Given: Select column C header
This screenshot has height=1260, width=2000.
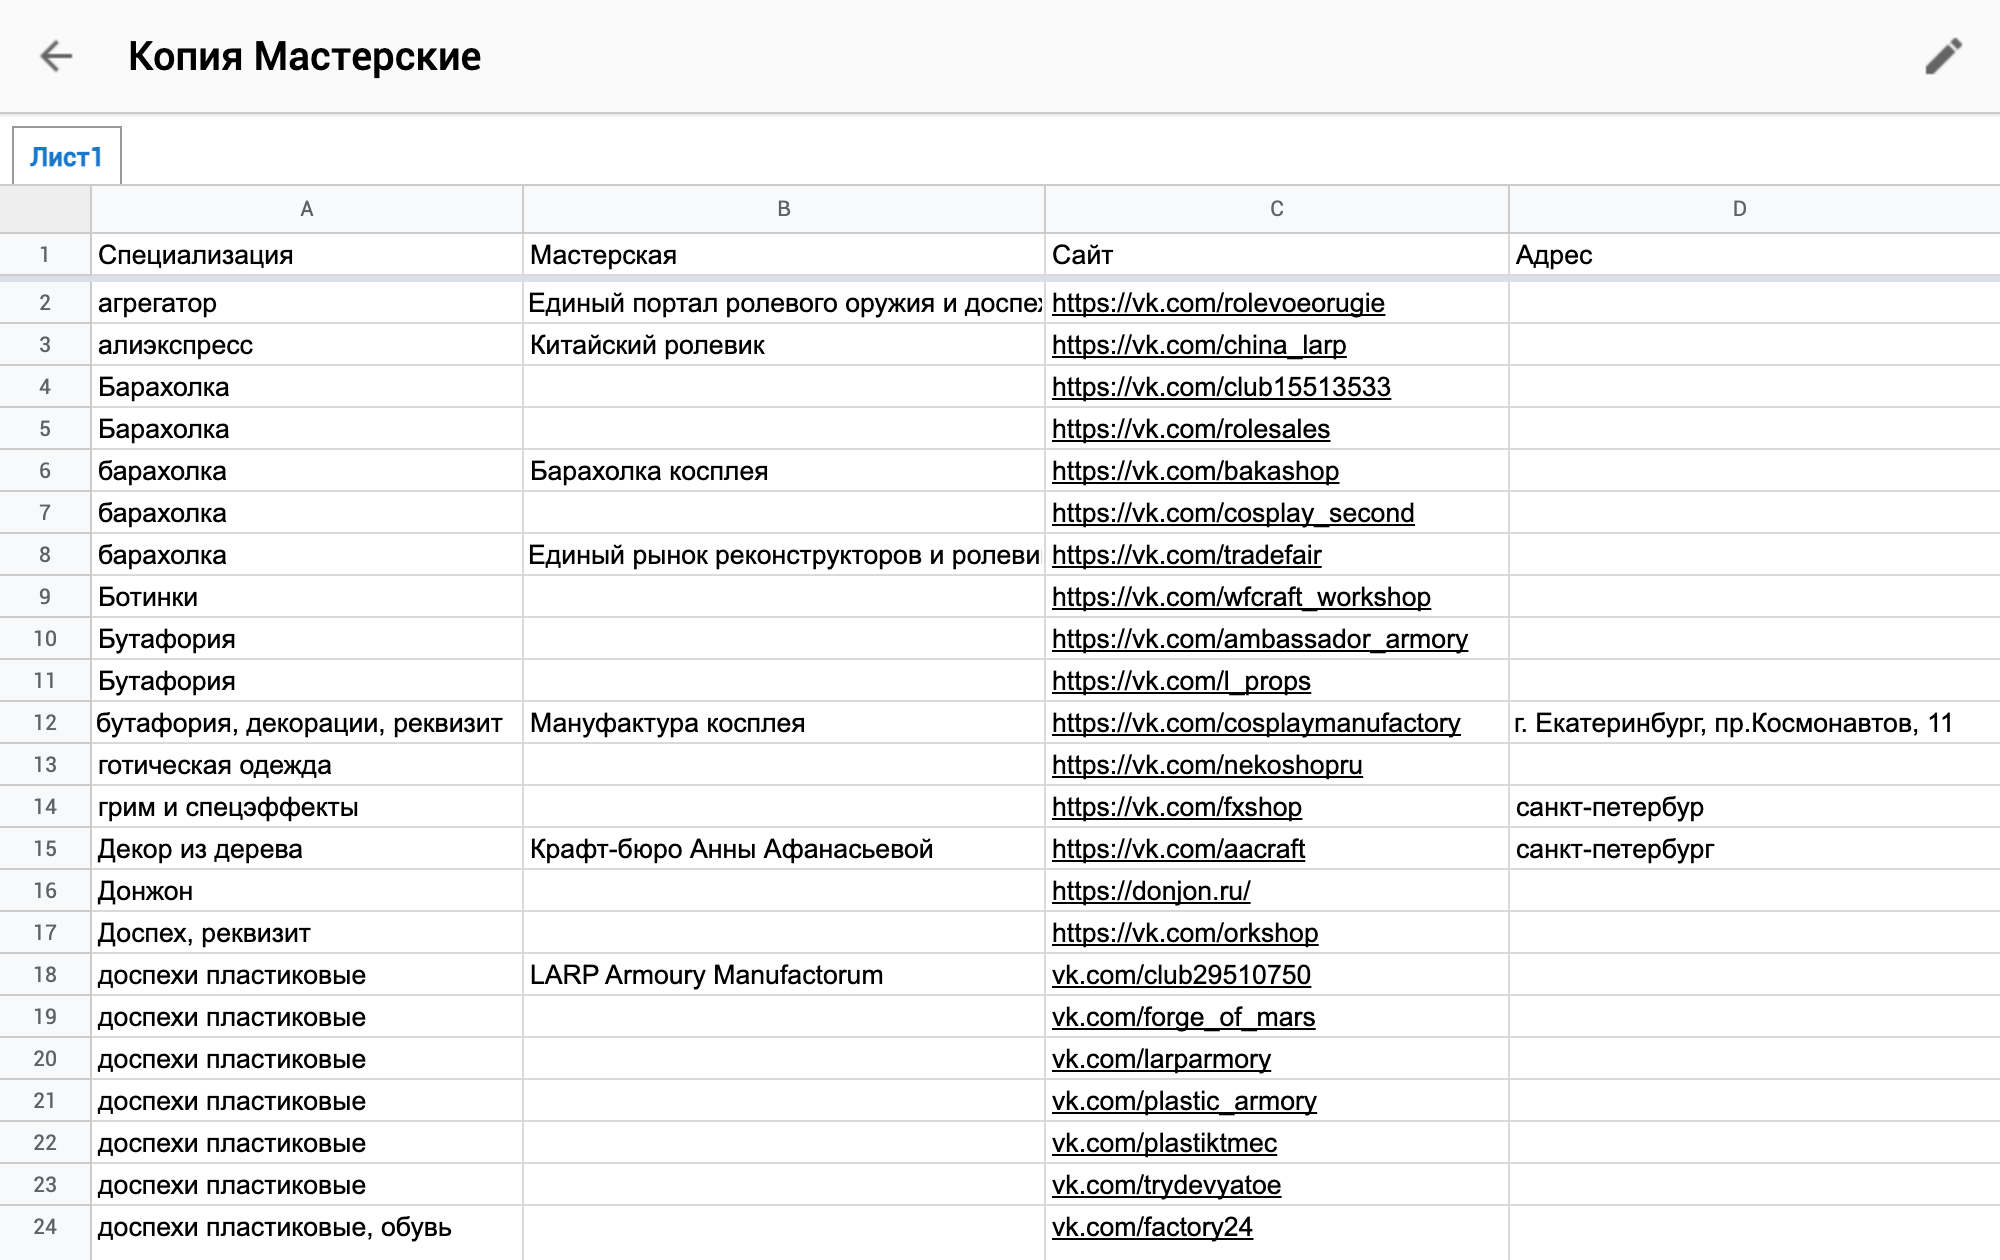Looking at the screenshot, I should click(x=1277, y=209).
